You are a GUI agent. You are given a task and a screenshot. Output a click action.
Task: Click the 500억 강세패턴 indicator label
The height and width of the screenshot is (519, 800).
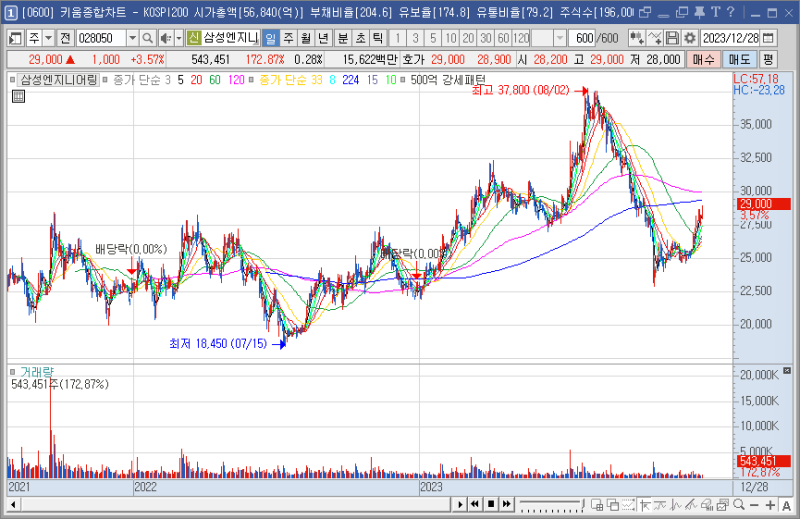click(447, 80)
